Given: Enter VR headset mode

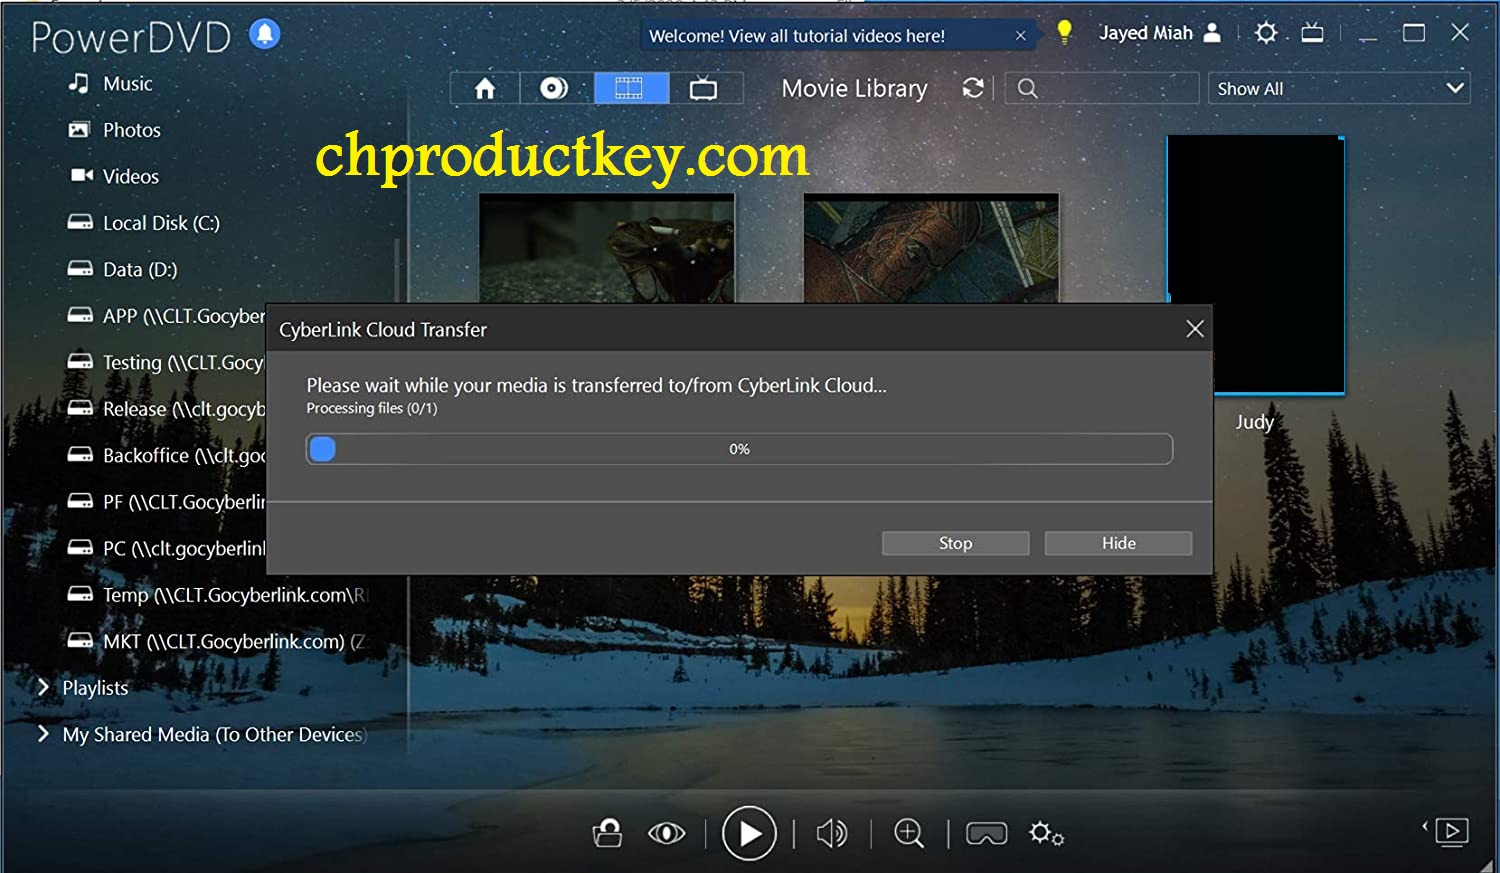Looking at the screenshot, I should [986, 834].
